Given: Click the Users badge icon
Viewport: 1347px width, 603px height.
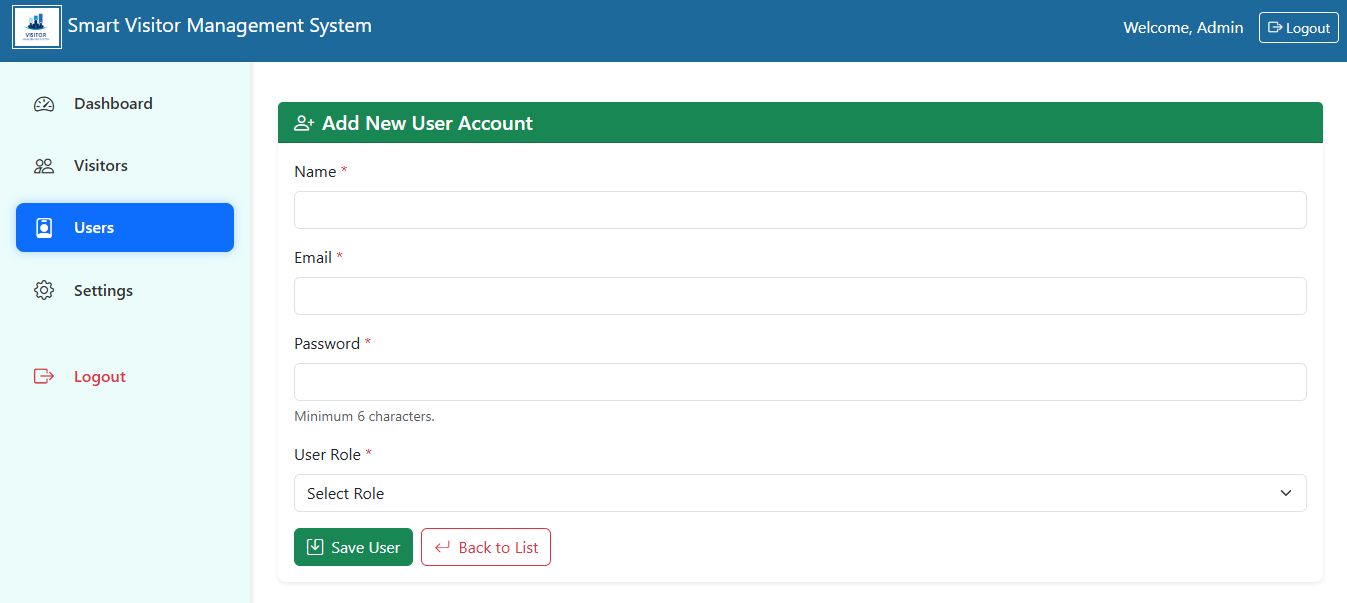Looking at the screenshot, I should coord(44,228).
